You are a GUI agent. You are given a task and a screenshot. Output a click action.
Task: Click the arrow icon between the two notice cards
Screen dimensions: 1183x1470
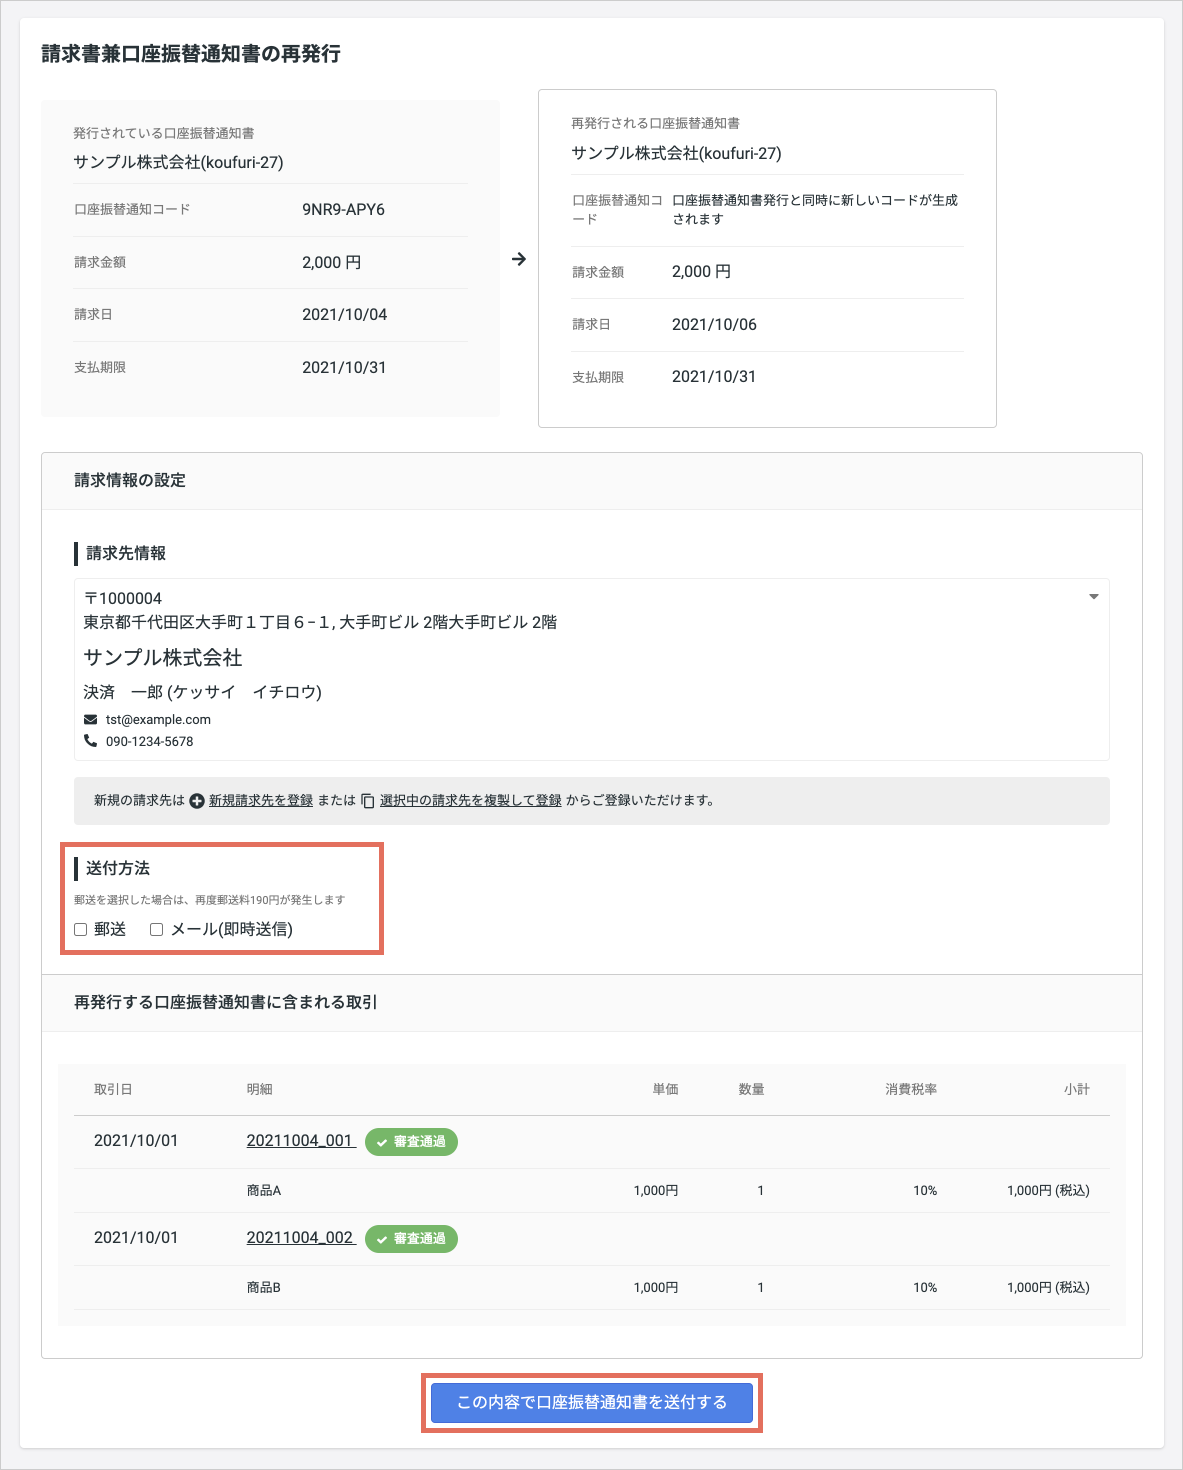(x=519, y=259)
